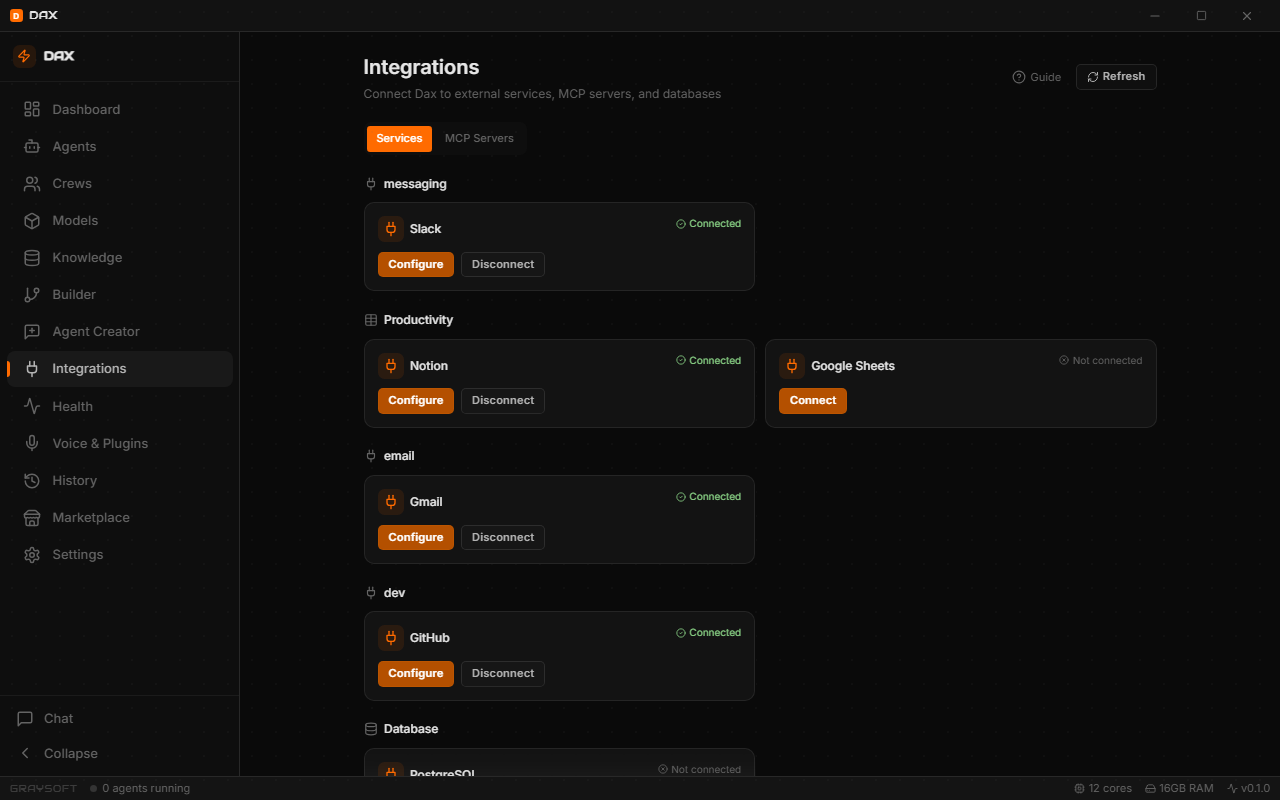This screenshot has height=800, width=1280.
Task: Click the Builder branch icon
Action: pyautogui.click(x=32, y=294)
